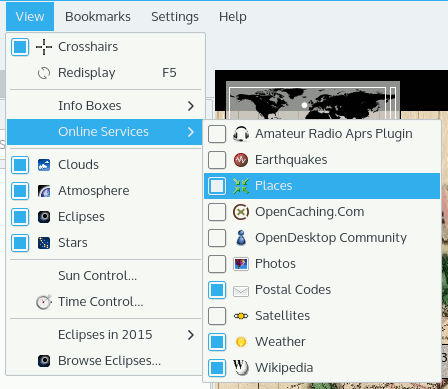Click the Satellites icon in submenu
Screen dimensions: 448x389
[x=241, y=316]
